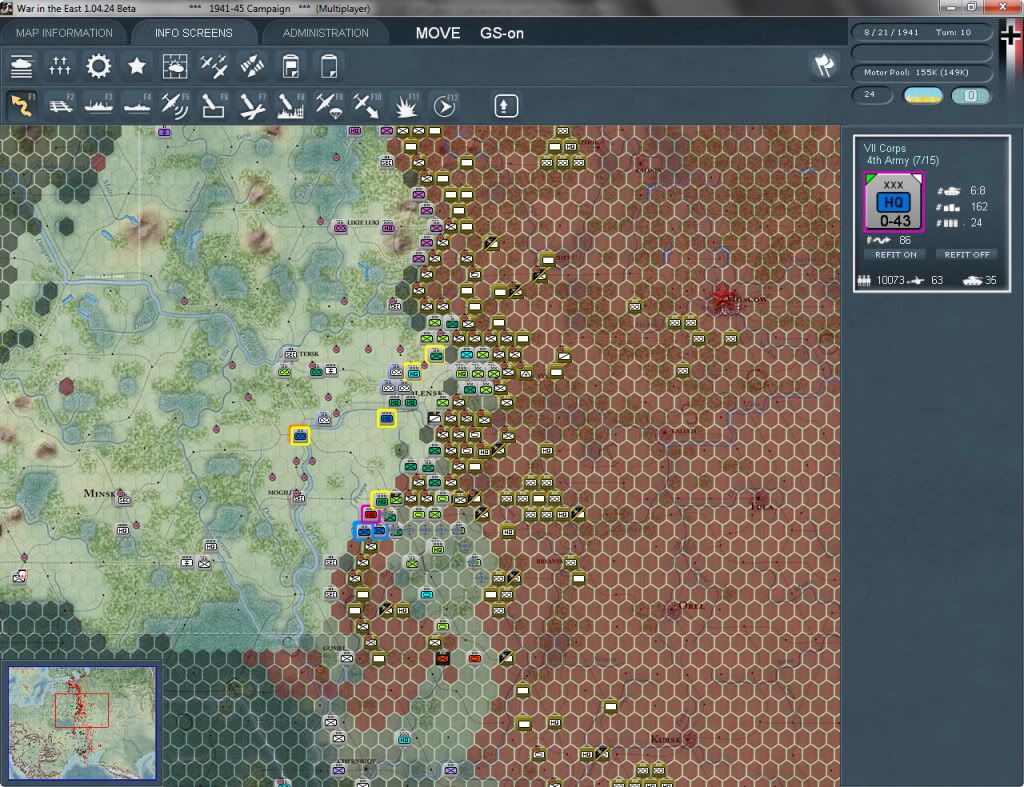
Task: Select the F7 bomb airfield mode
Action: tap(252, 105)
